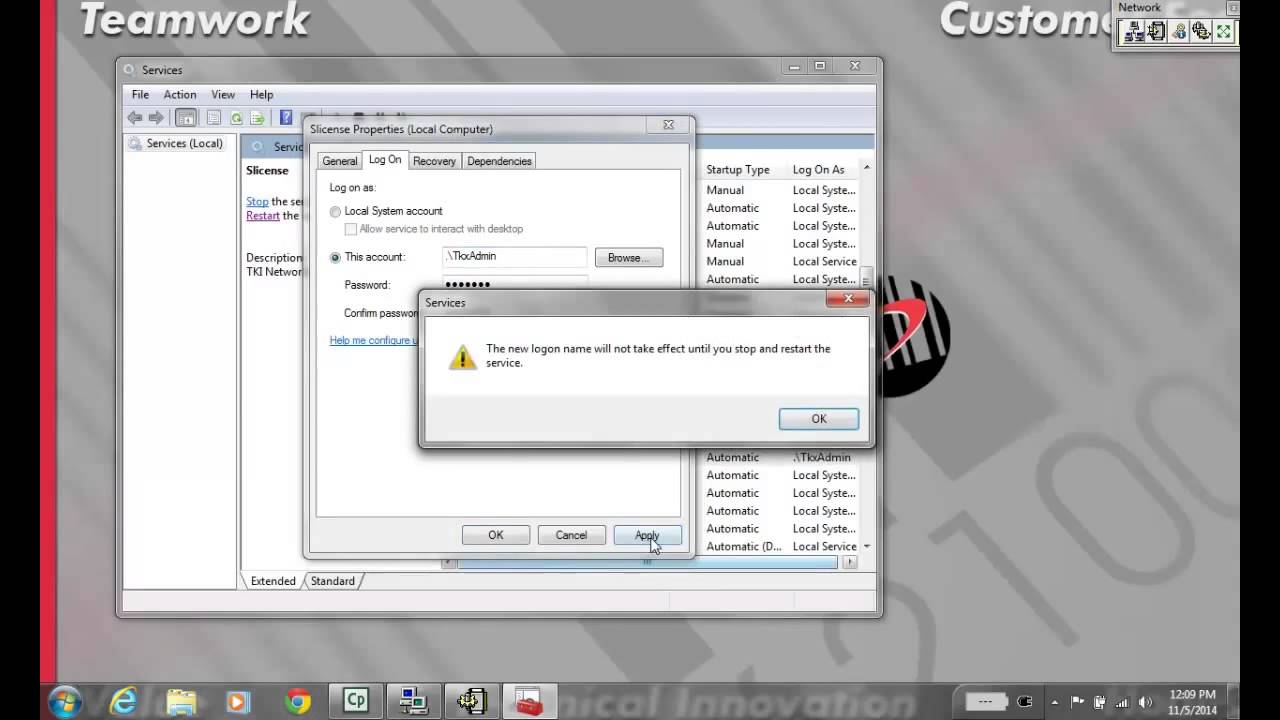Close the Services warning message box

pos(848,299)
